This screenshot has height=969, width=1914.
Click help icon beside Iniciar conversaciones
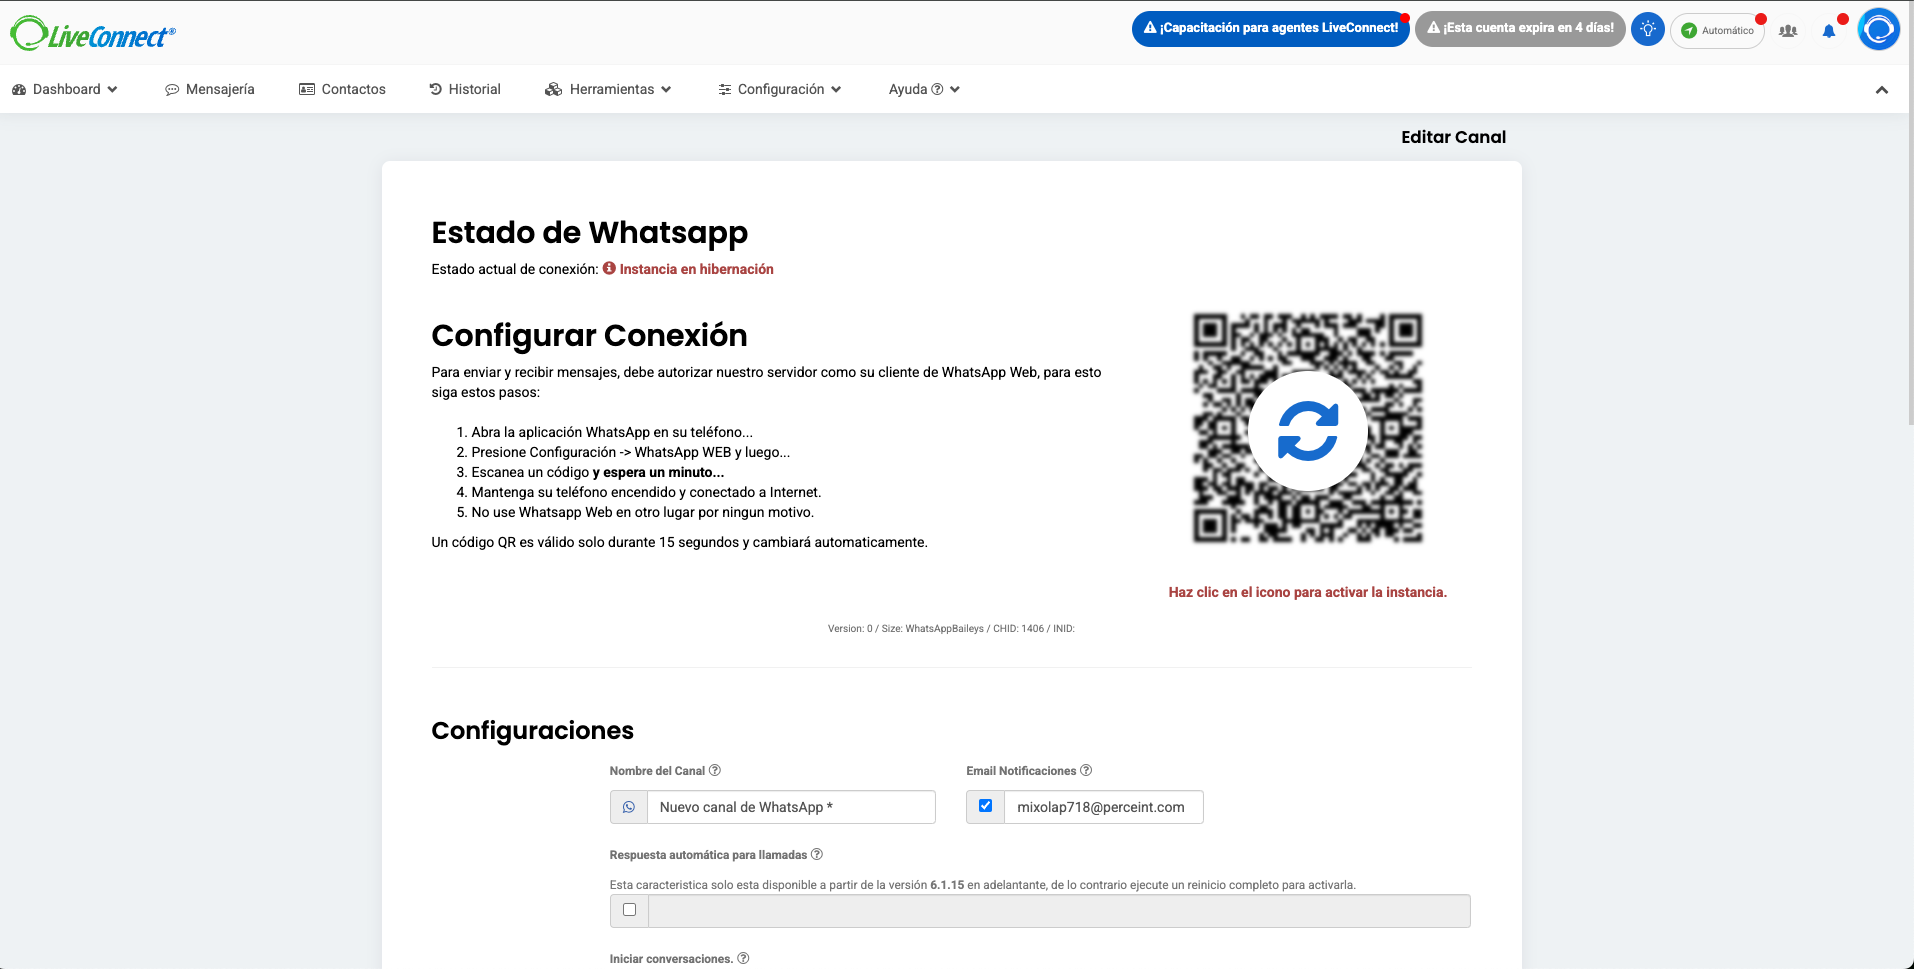[x=743, y=958]
